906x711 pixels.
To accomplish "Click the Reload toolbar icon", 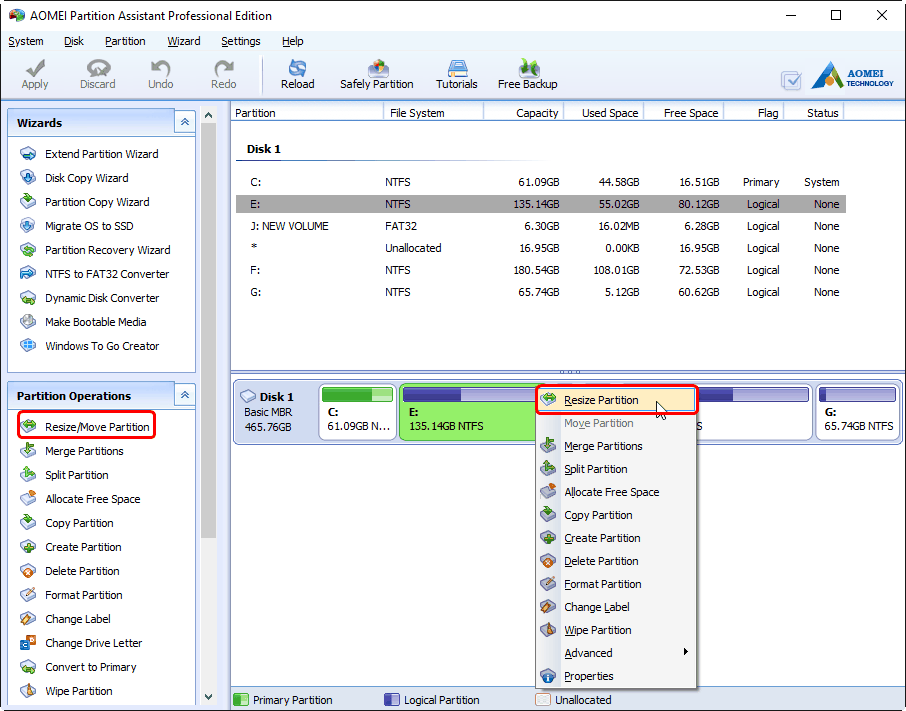I will [298, 74].
